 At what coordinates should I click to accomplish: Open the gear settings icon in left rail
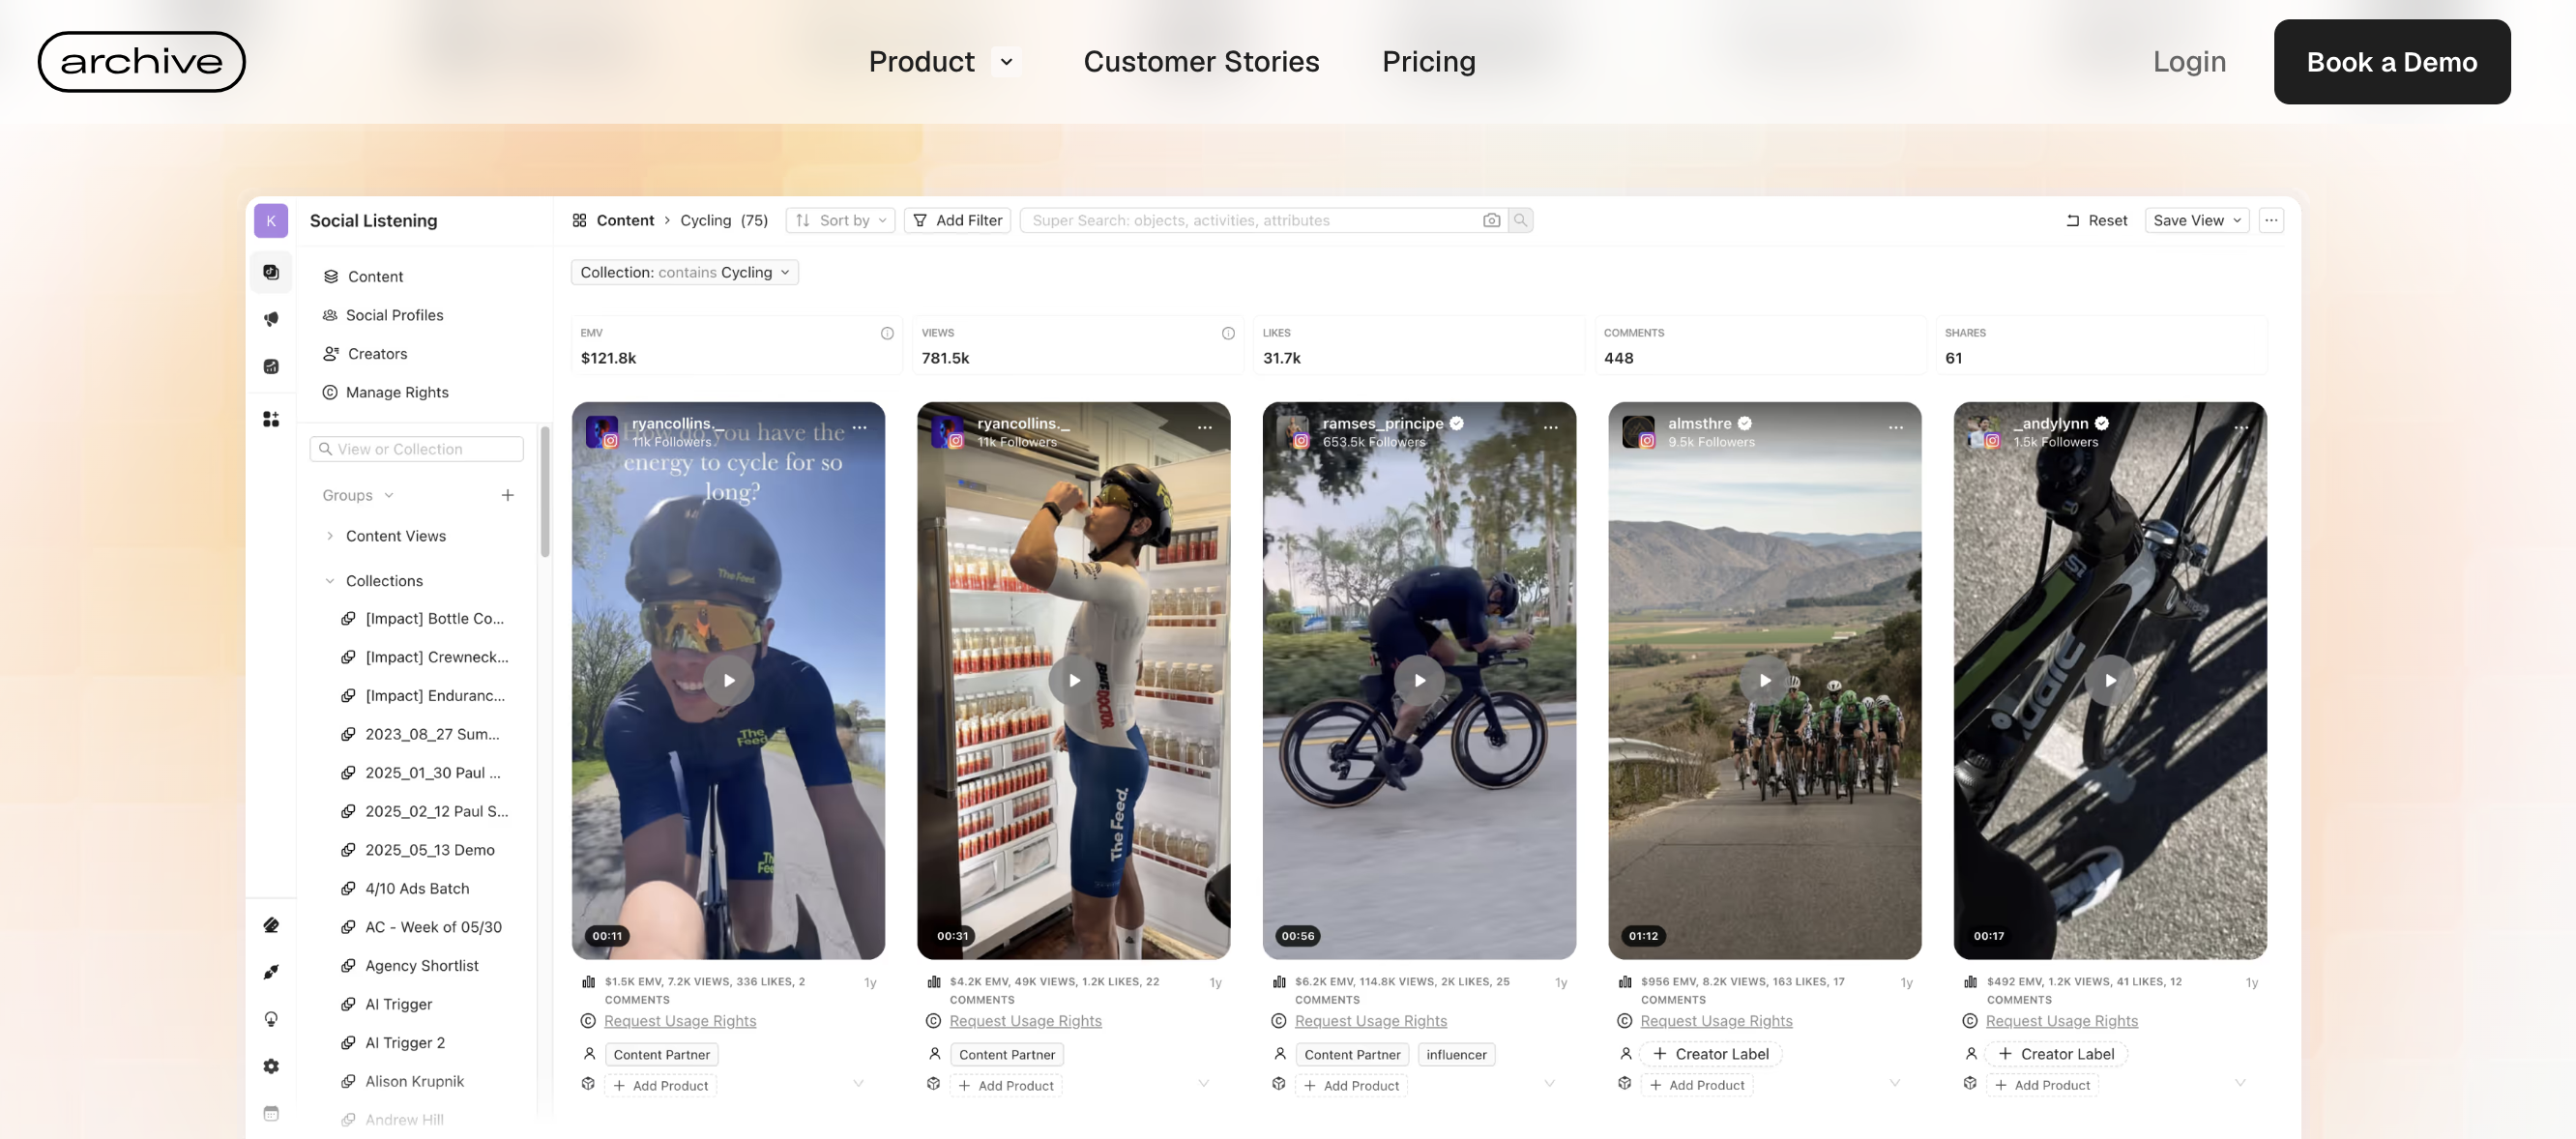(271, 1066)
